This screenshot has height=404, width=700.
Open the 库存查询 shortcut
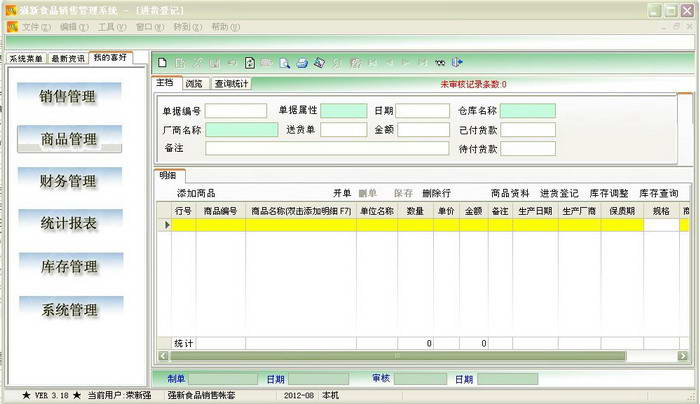(659, 193)
